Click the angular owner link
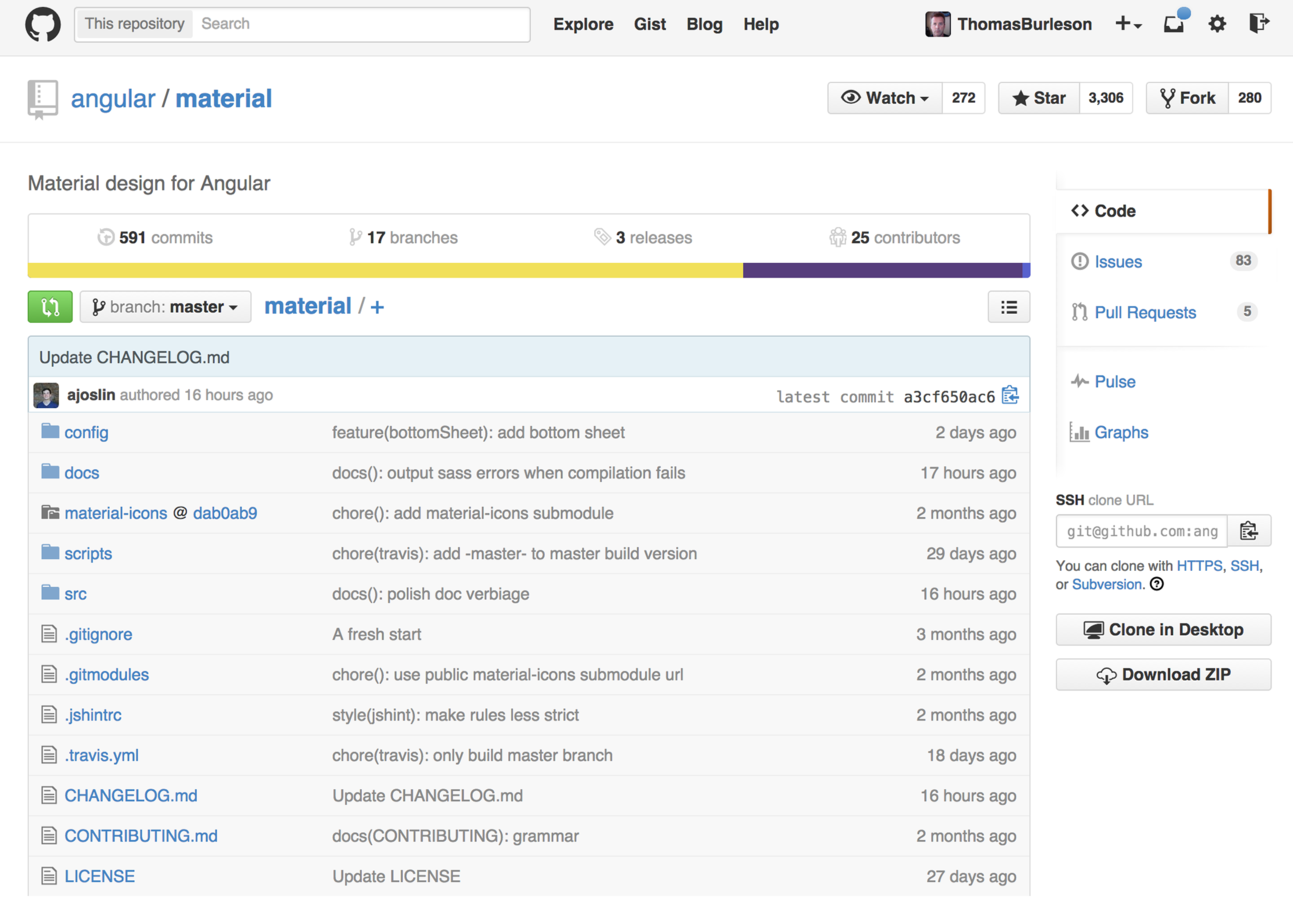The width and height of the screenshot is (1293, 900). [113, 99]
